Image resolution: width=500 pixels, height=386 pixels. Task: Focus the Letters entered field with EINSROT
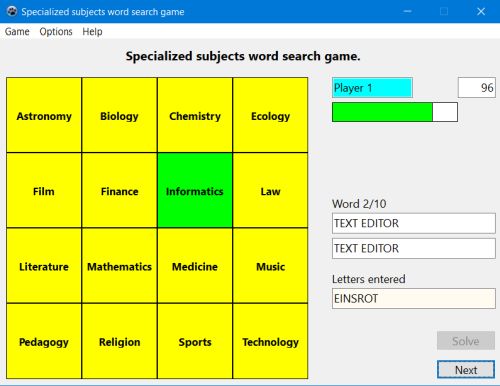coord(413,298)
